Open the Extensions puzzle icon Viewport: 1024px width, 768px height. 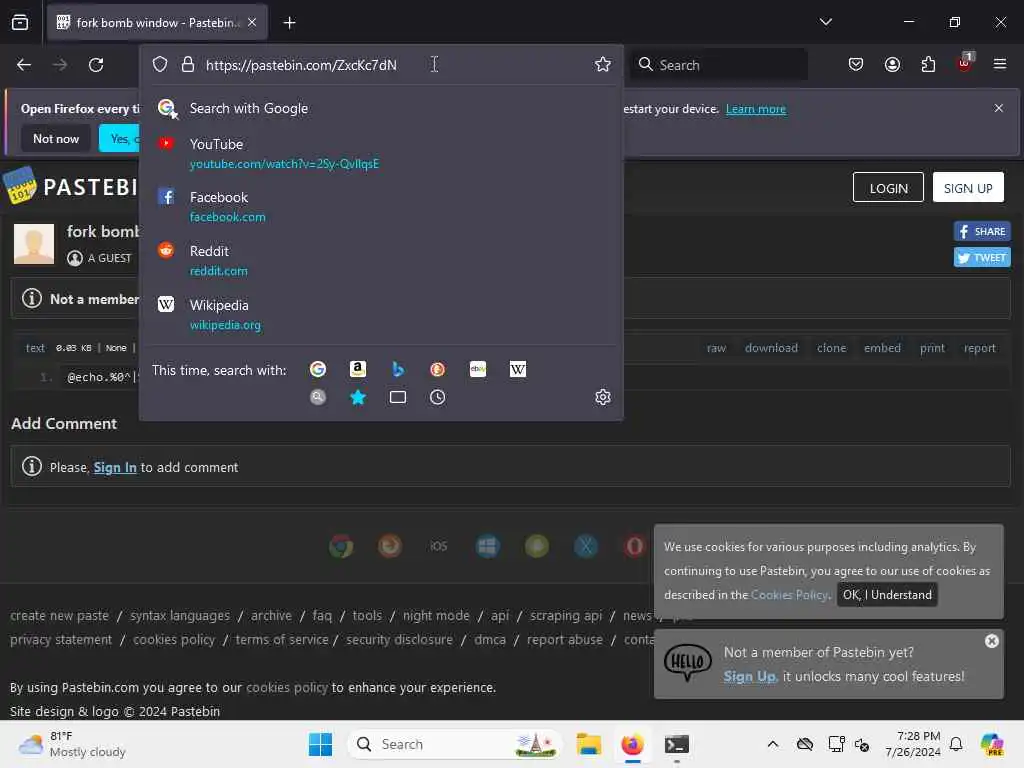tap(928, 64)
